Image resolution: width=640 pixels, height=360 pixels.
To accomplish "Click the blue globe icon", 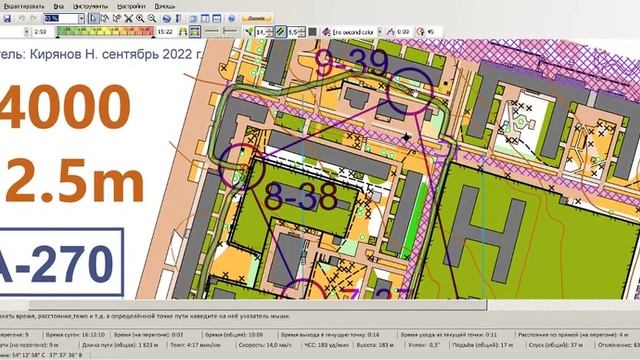I will pyautogui.click(x=167, y=18).
